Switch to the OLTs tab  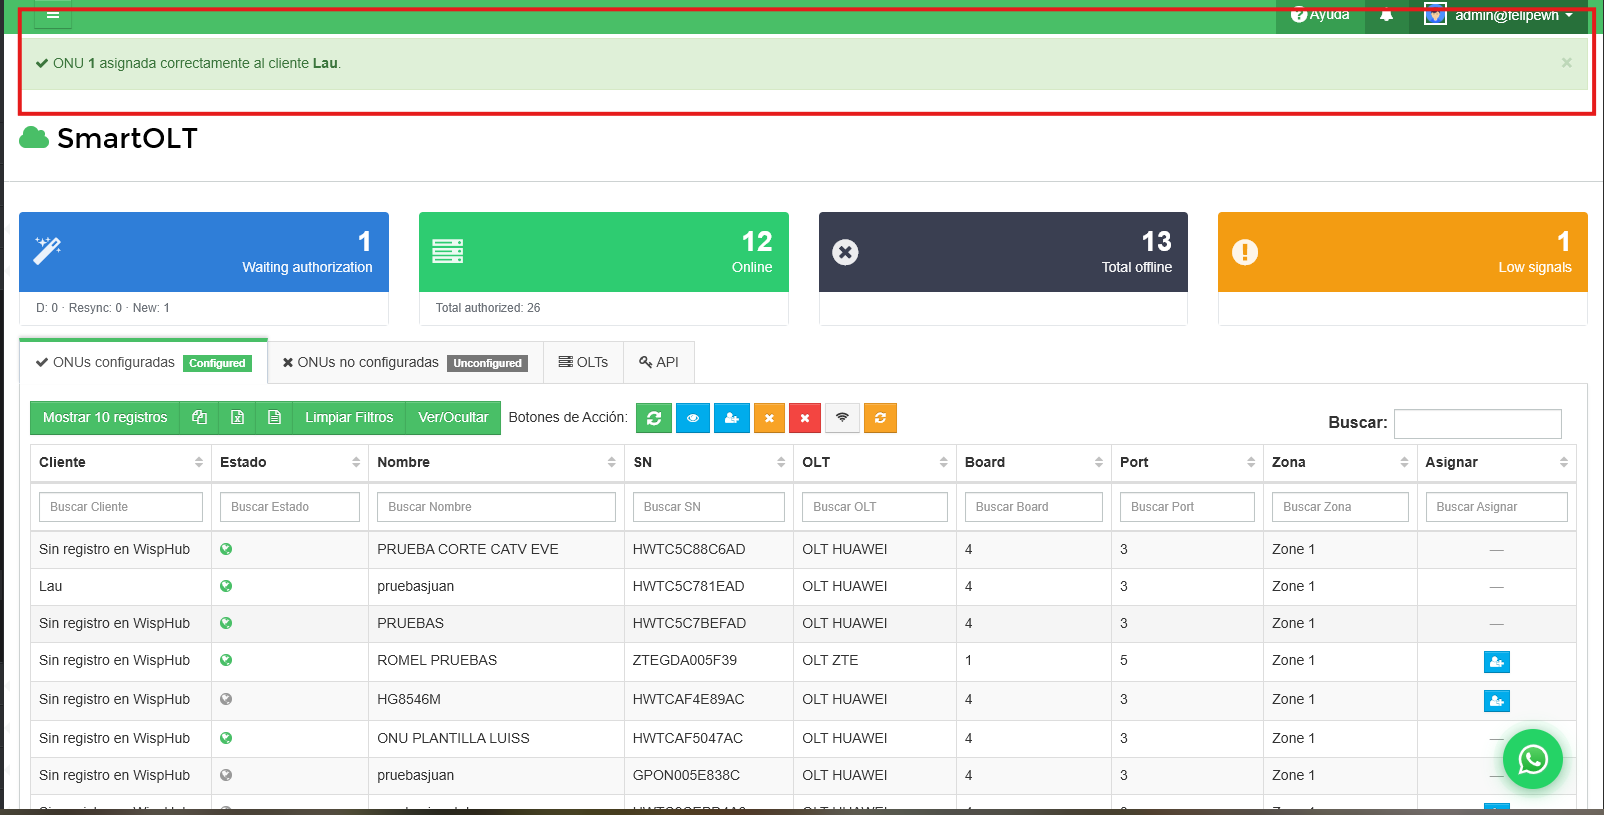click(583, 362)
